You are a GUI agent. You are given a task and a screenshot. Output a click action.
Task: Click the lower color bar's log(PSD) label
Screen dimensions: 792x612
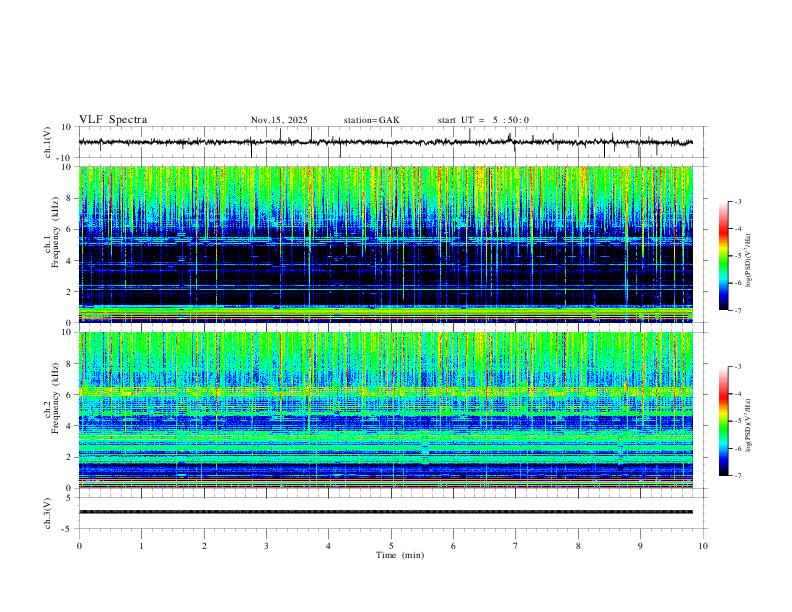[749, 425]
